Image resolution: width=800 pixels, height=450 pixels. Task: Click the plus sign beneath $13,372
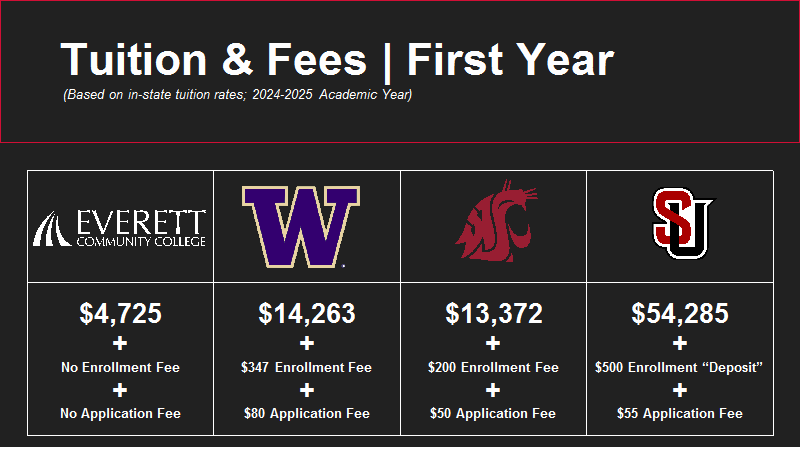493,343
